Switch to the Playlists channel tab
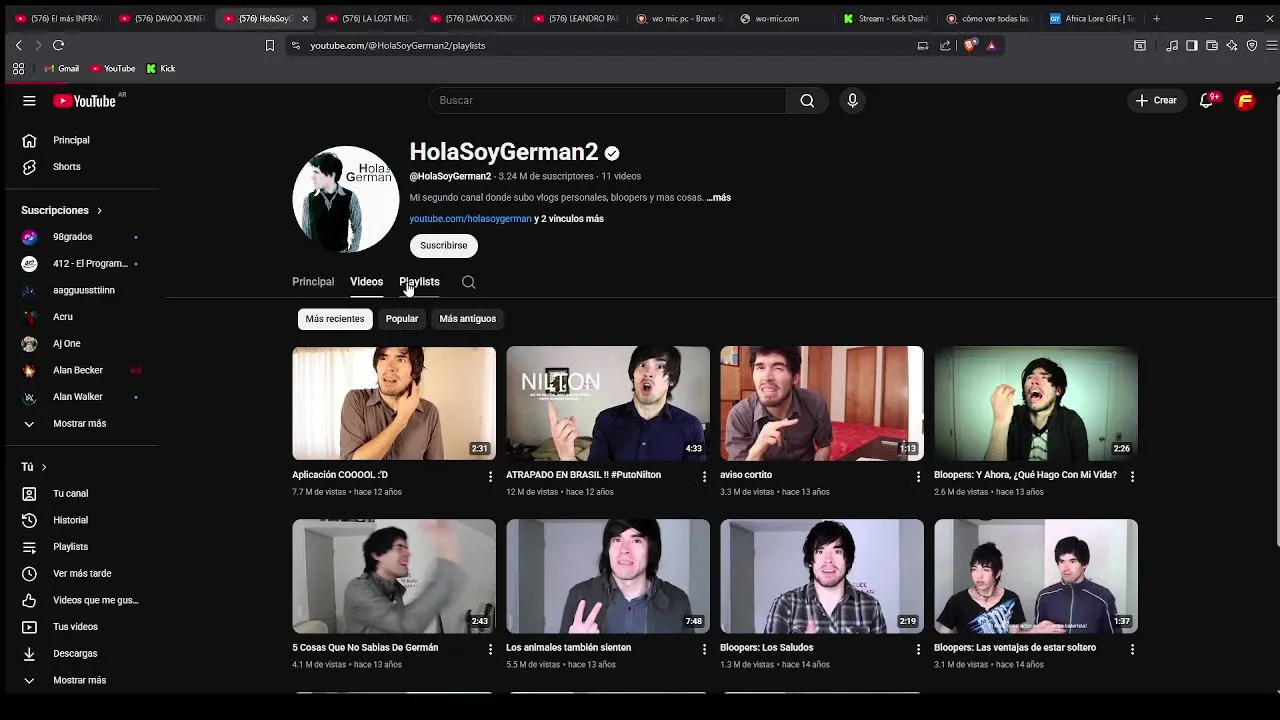 [419, 282]
